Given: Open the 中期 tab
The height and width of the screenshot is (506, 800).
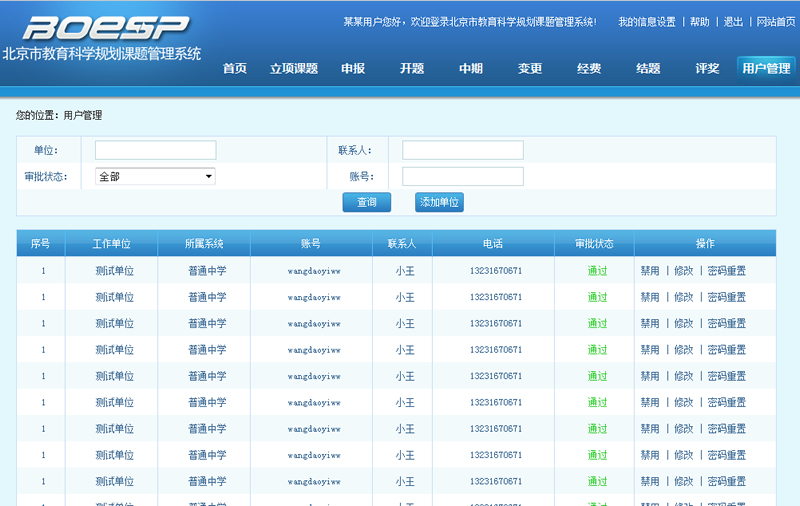Looking at the screenshot, I should point(471,69).
